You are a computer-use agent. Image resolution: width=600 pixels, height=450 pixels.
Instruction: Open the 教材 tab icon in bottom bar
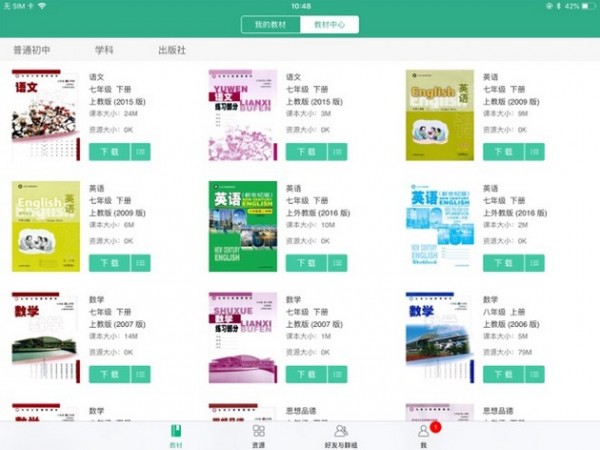click(x=176, y=432)
